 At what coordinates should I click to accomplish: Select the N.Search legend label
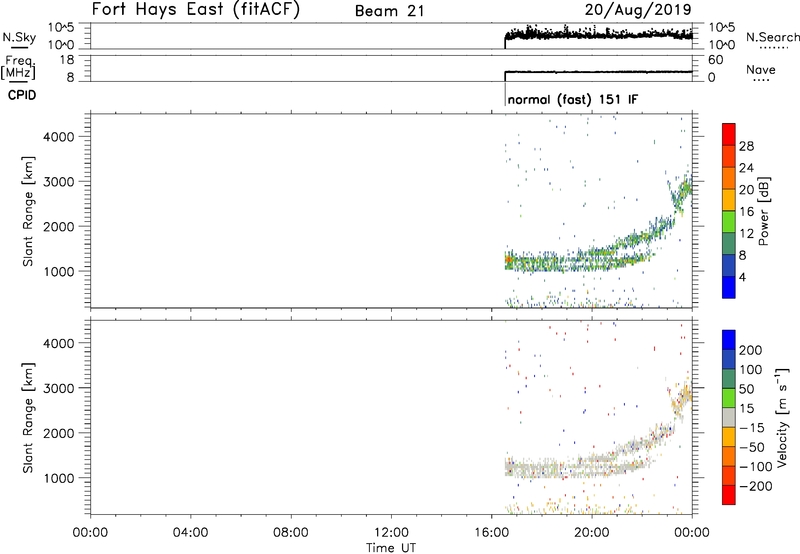tap(772, 37)
